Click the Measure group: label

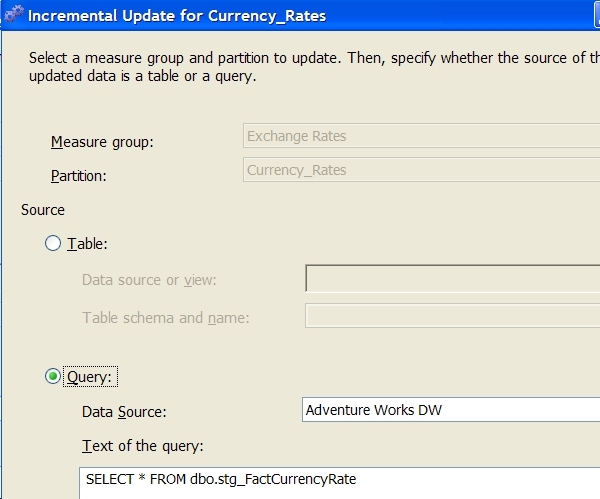click(x=102, y=142)
